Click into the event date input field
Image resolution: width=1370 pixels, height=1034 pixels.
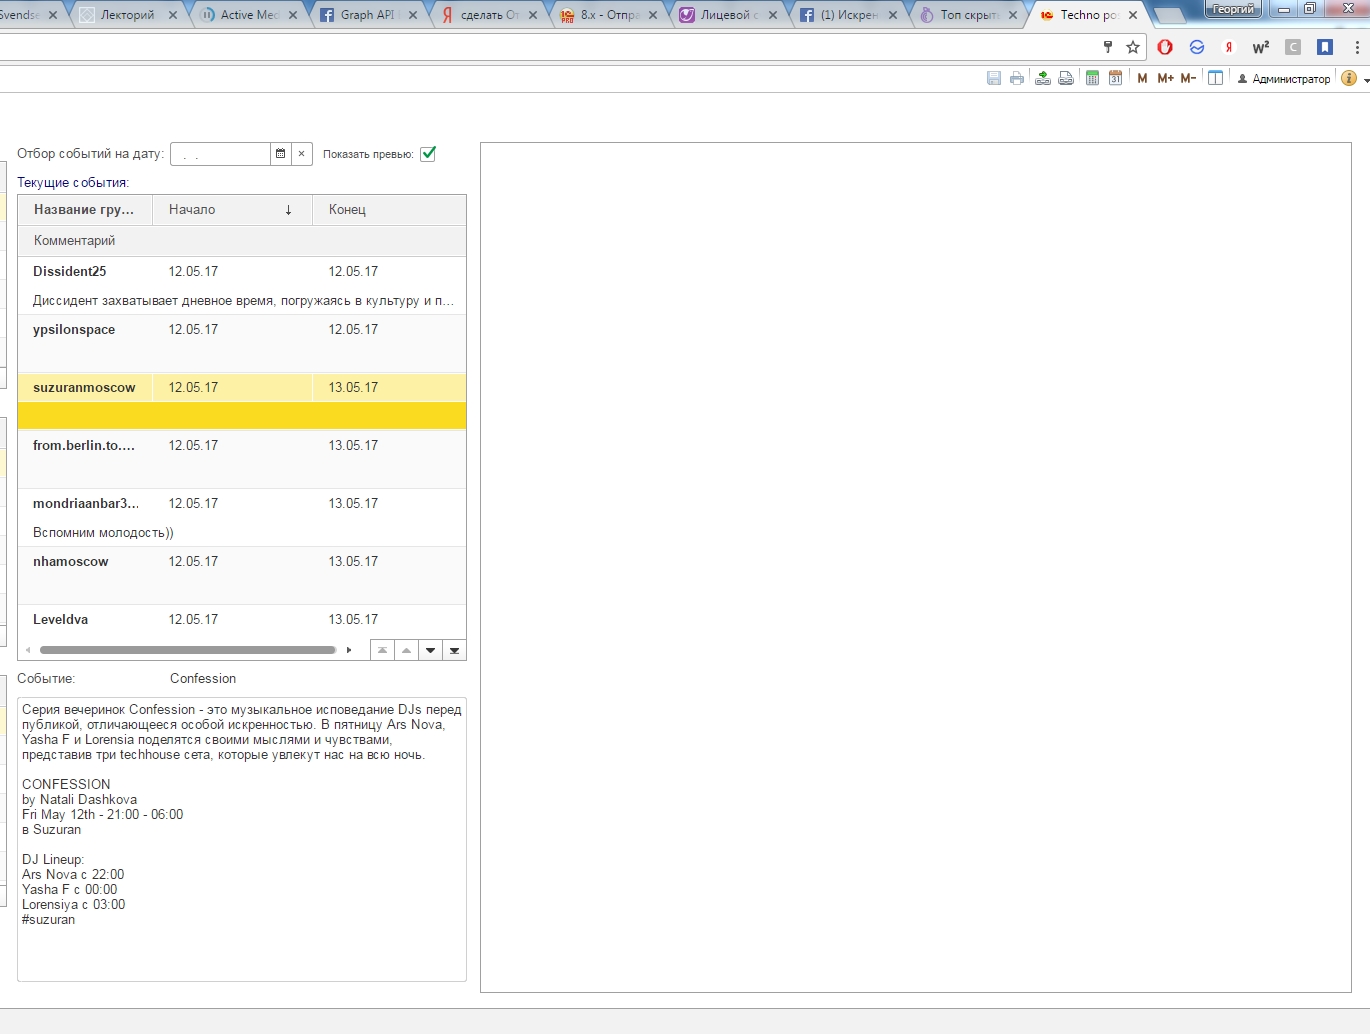click(x=220, y=154)
